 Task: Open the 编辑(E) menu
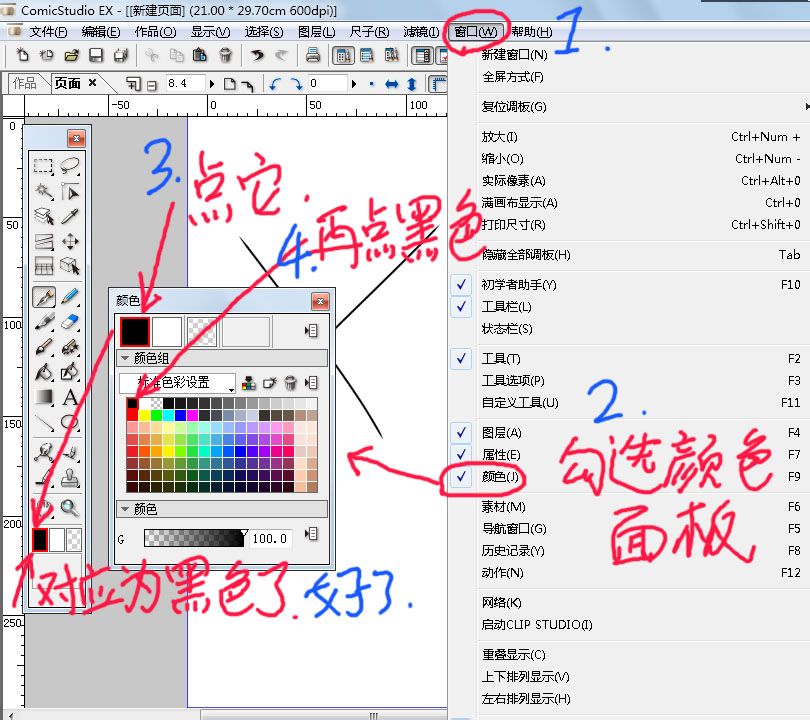tap(101, 32)
